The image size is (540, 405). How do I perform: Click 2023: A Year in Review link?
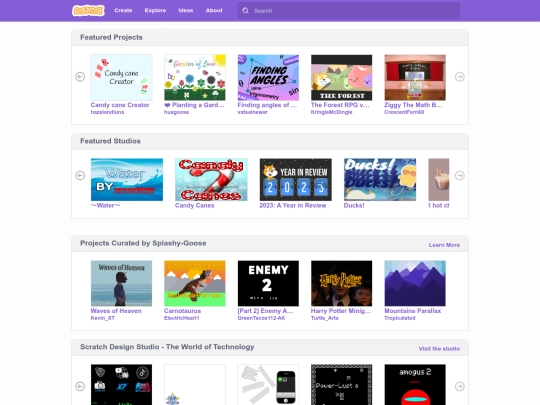[293, 206]
